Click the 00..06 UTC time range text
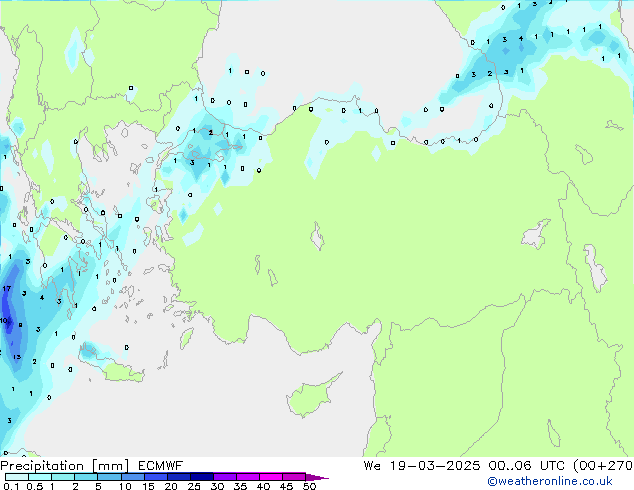Screen dimensions: 634x490 [520, 465]
